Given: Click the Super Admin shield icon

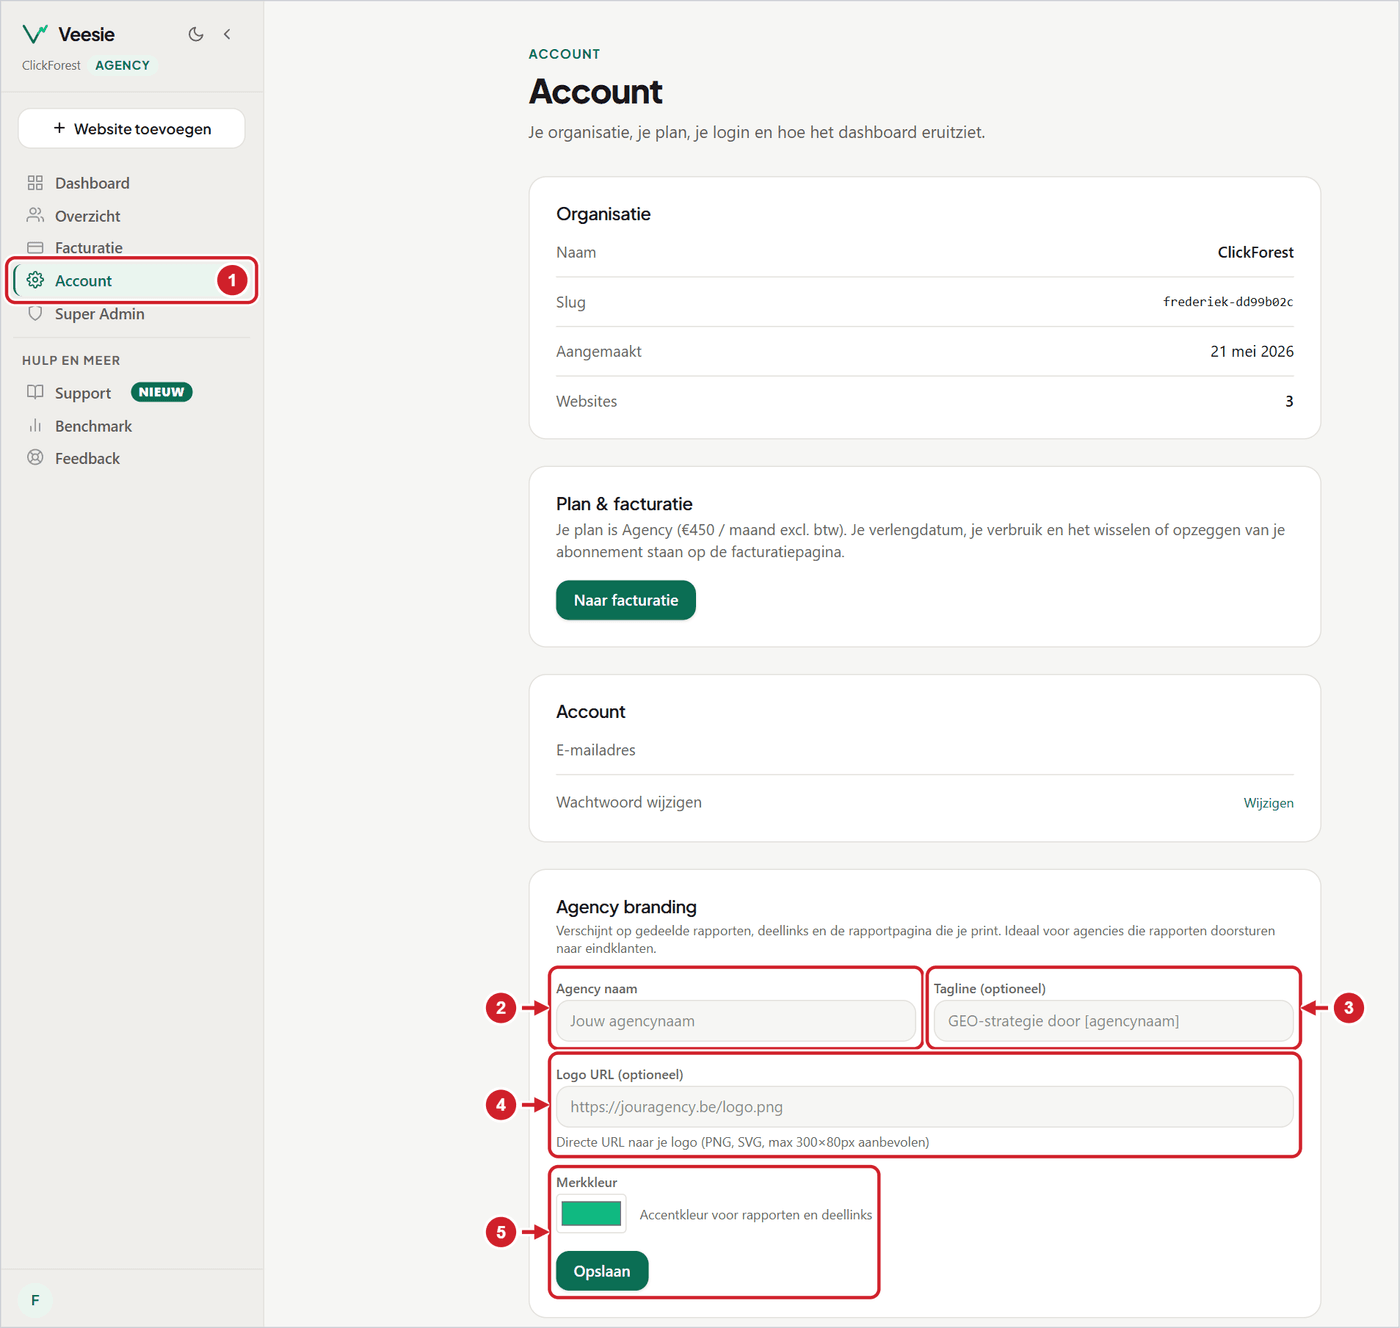Looking at the screenshot, I should point(35,313).
